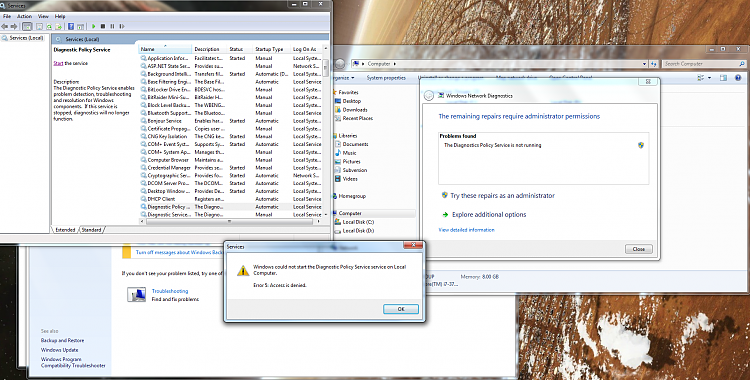The image size is (750, 380).
Task: Toggle the Explorer preview pane icon
Action: click(723, 78)
